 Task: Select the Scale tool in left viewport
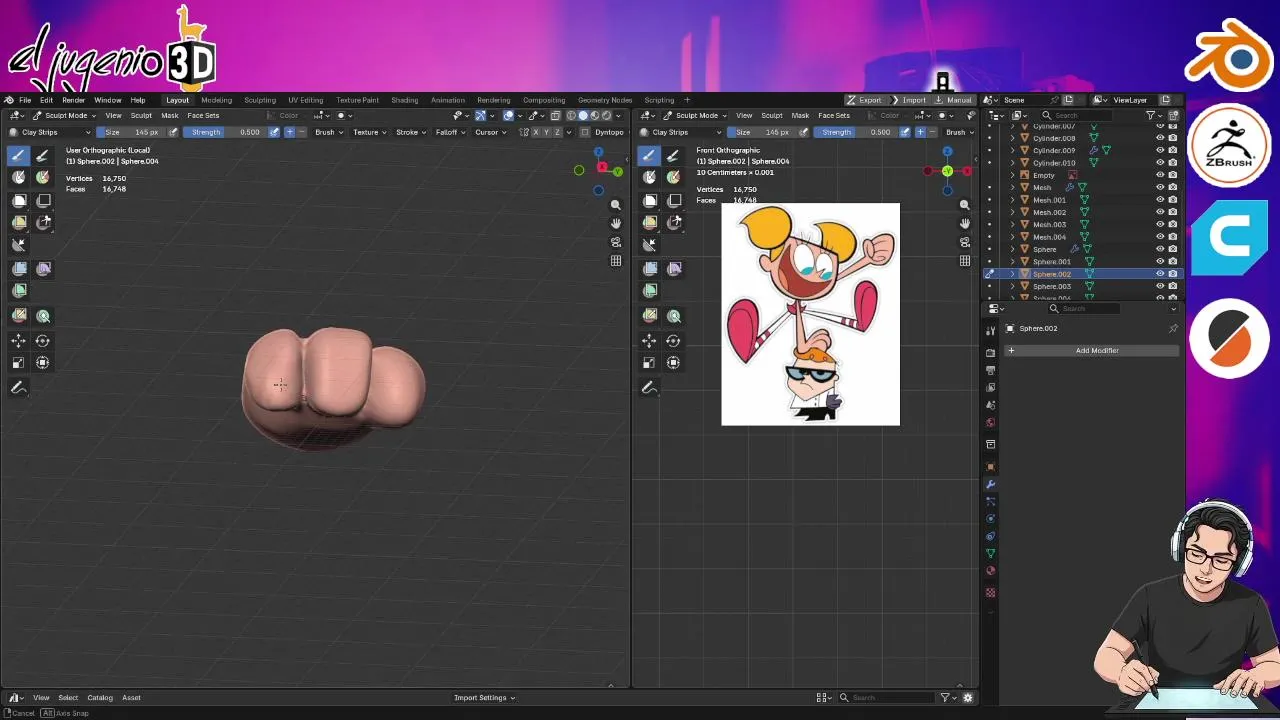[x=19, y=362]
